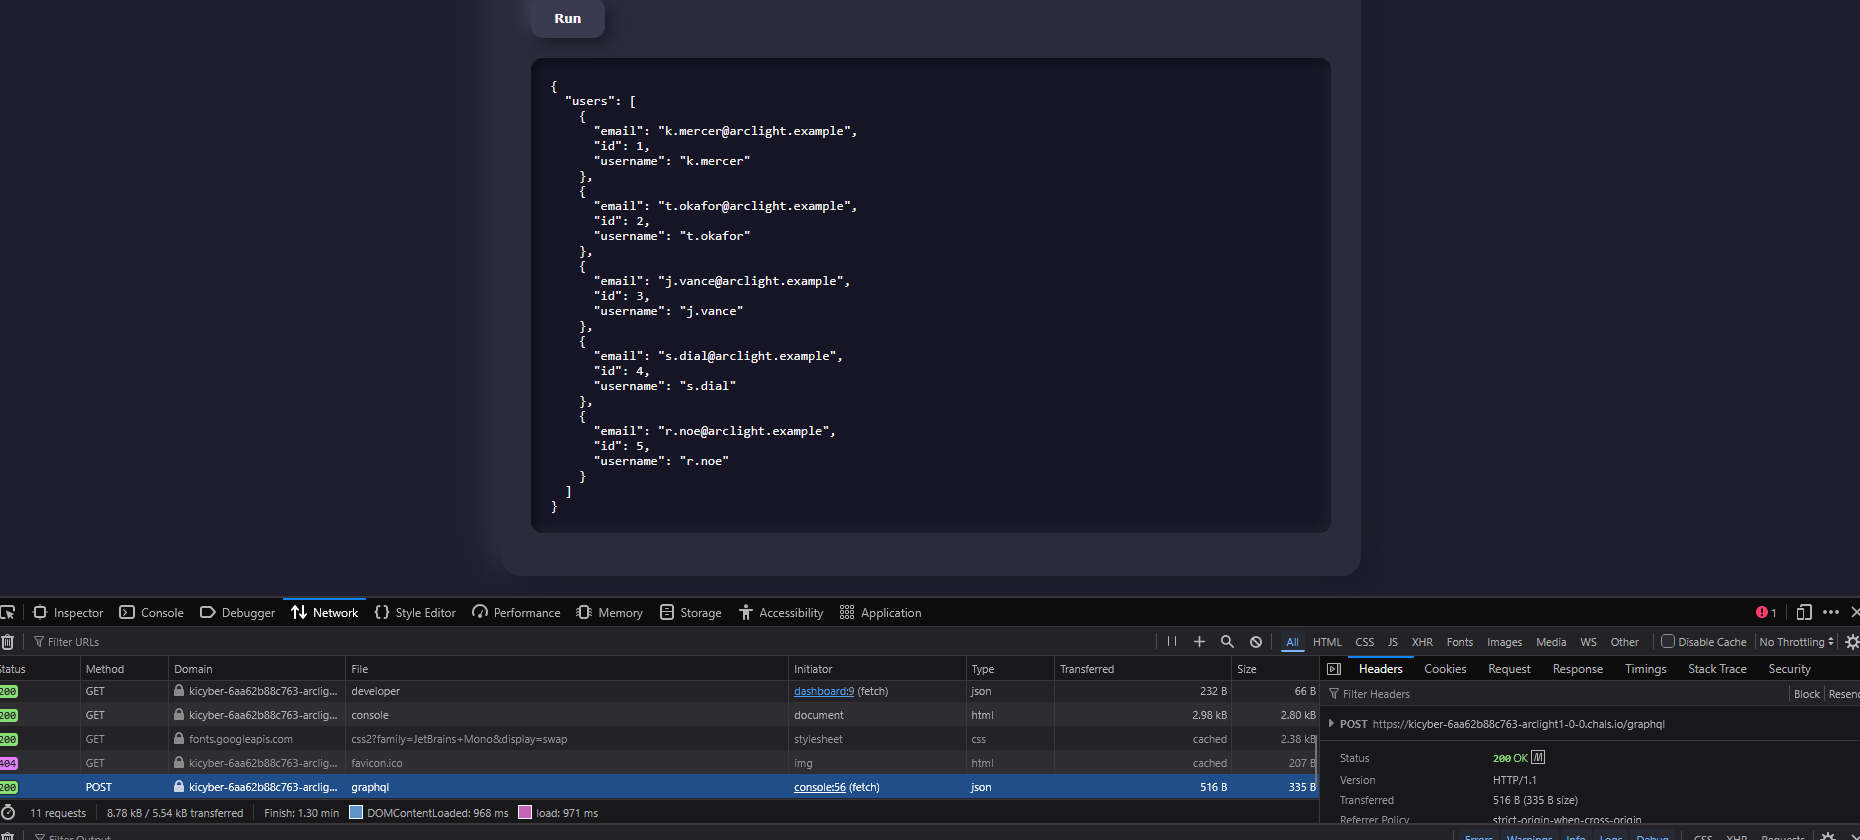Open network settings gear
The width and height of the screenshot is (1860, 840).
1852,642
